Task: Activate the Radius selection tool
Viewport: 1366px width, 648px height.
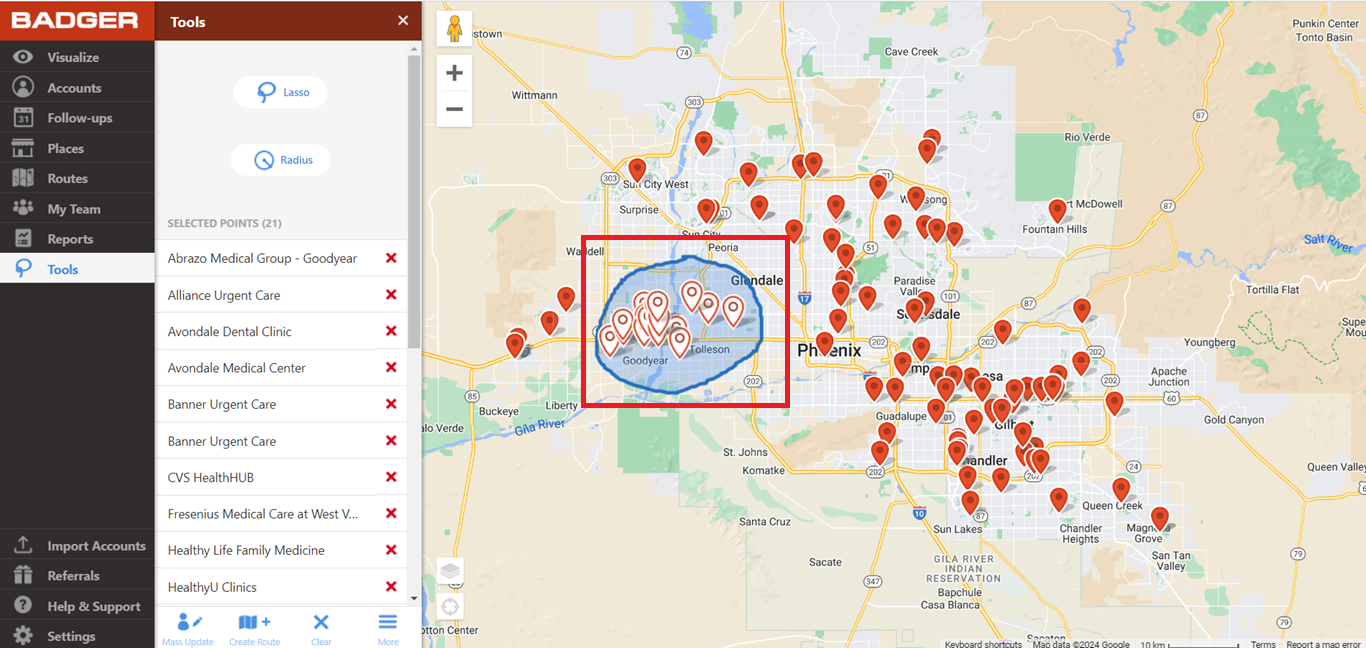Action: tap(280, 160)
